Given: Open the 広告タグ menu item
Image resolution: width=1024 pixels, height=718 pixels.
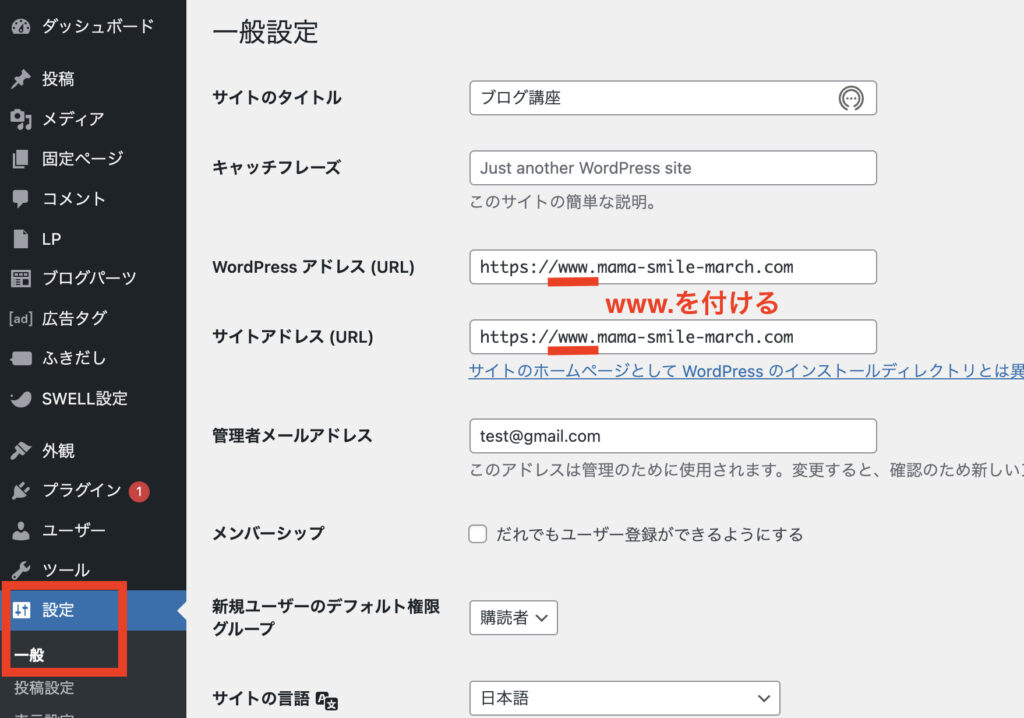Looking at the screenshot, I should click(x=74, y=319).
